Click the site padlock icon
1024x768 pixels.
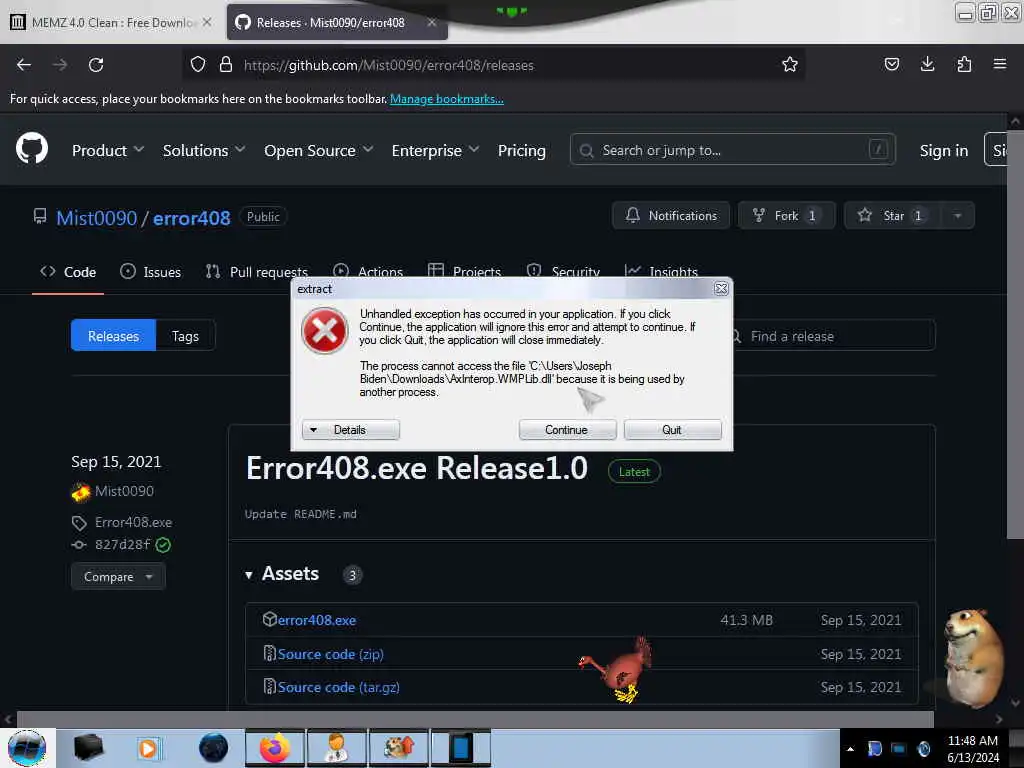[226, 65]
